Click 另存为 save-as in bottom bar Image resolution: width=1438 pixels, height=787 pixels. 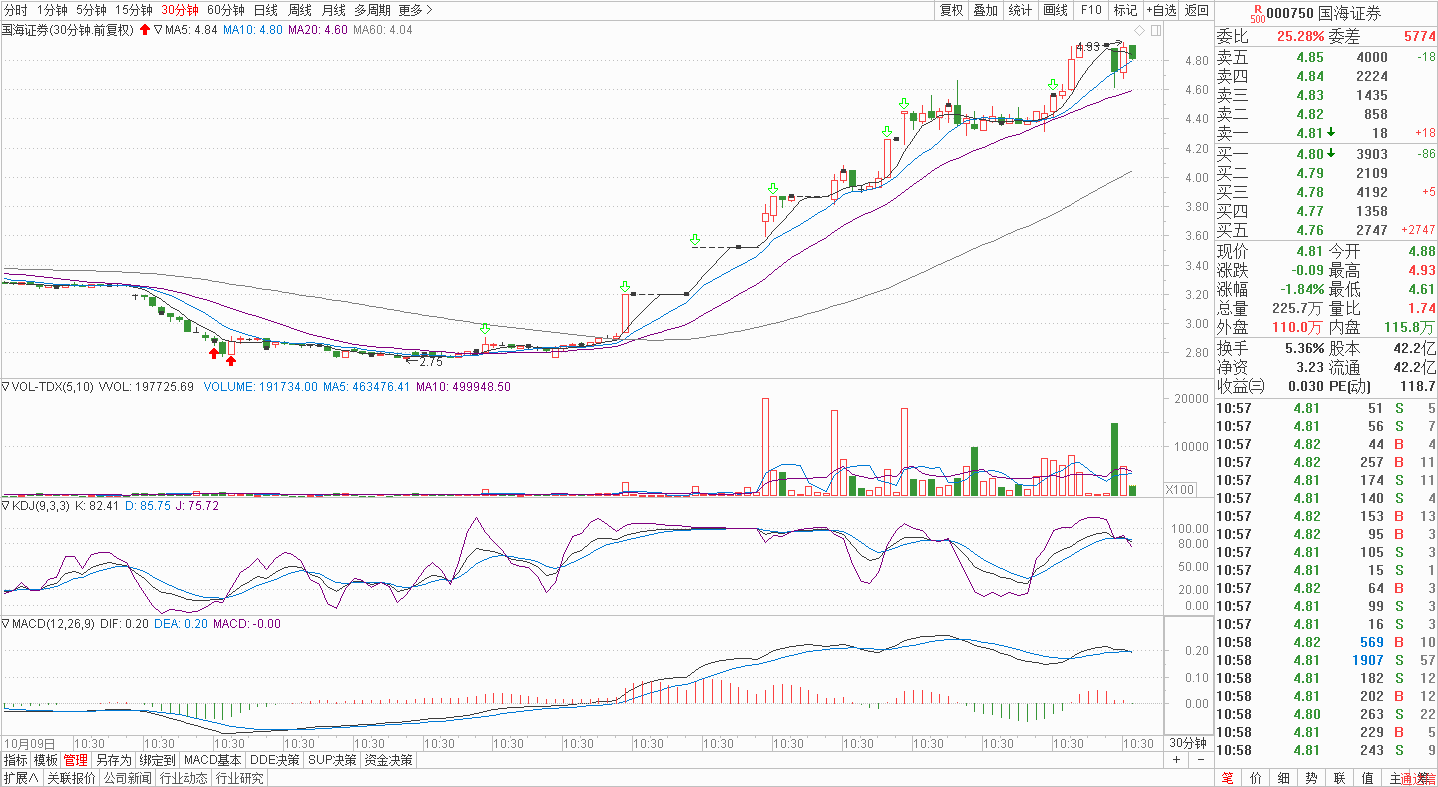click(113, 760)
